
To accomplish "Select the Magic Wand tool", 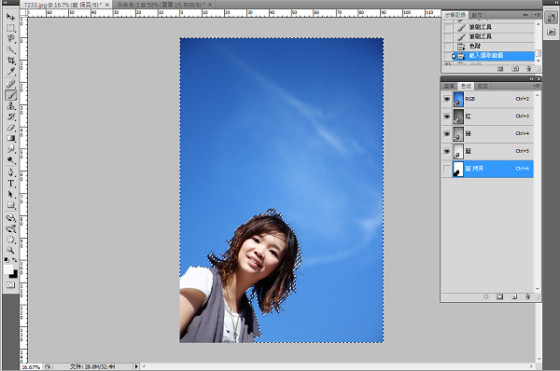I will (11, 50).
